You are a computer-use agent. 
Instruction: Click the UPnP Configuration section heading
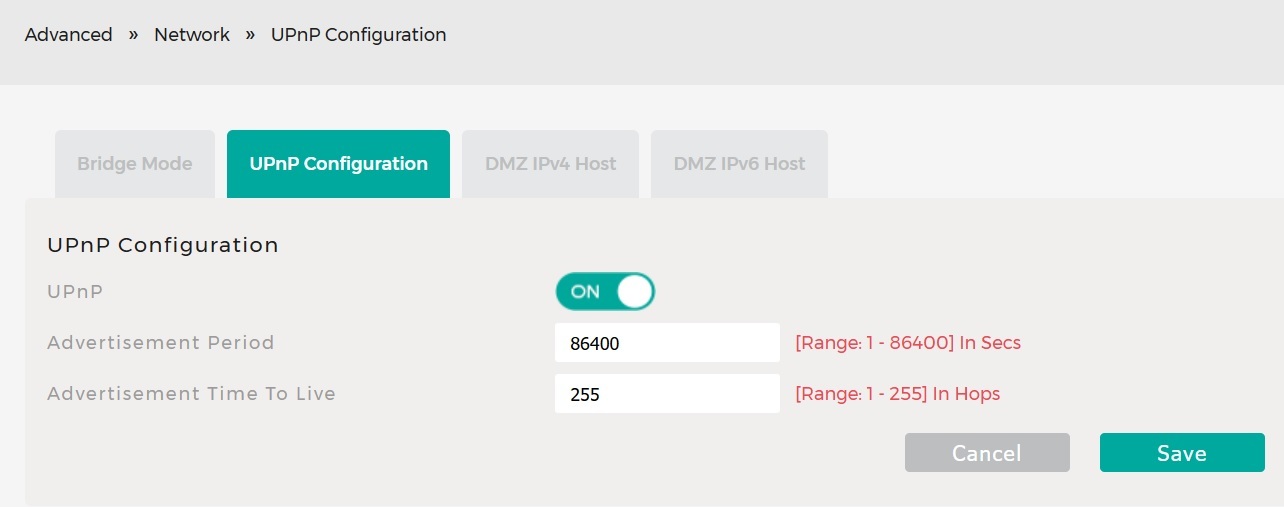163,245
